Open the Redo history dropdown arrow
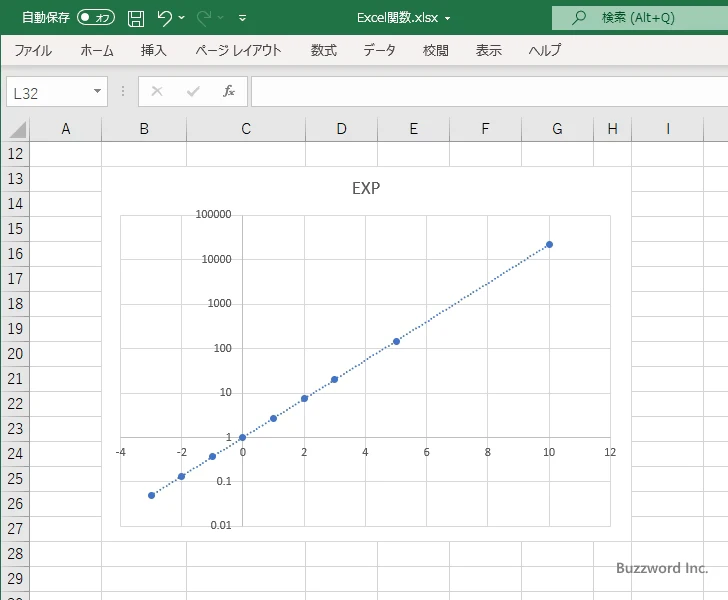This screenshot has height=600, width=728. [x=221, y=18]
